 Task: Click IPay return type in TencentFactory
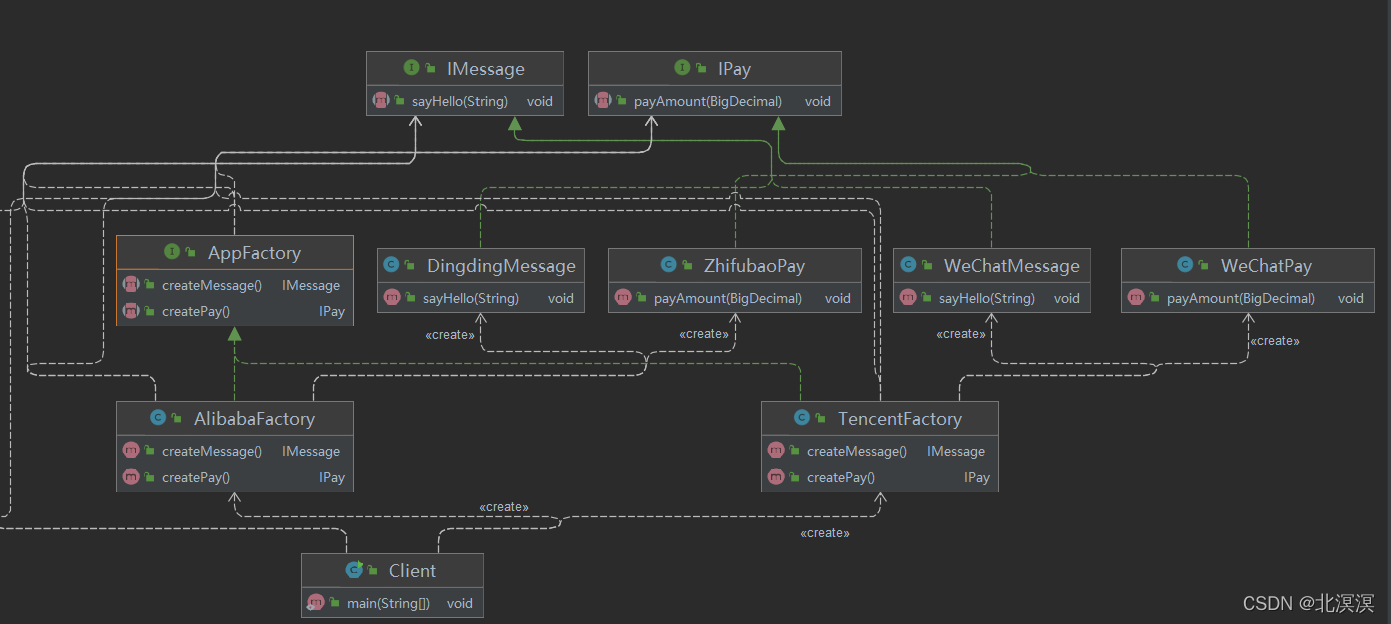977,478
